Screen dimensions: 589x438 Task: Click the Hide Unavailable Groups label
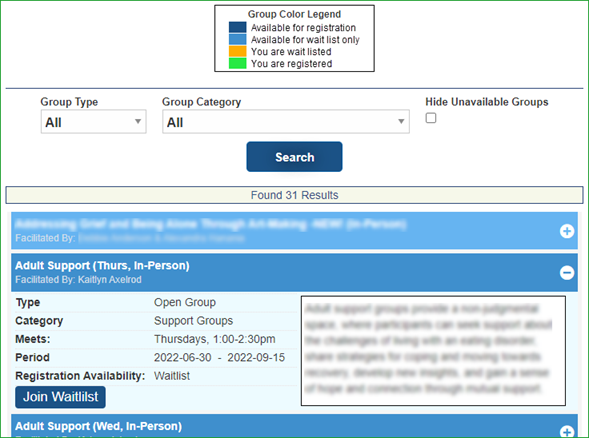click(x=487, y=102)
